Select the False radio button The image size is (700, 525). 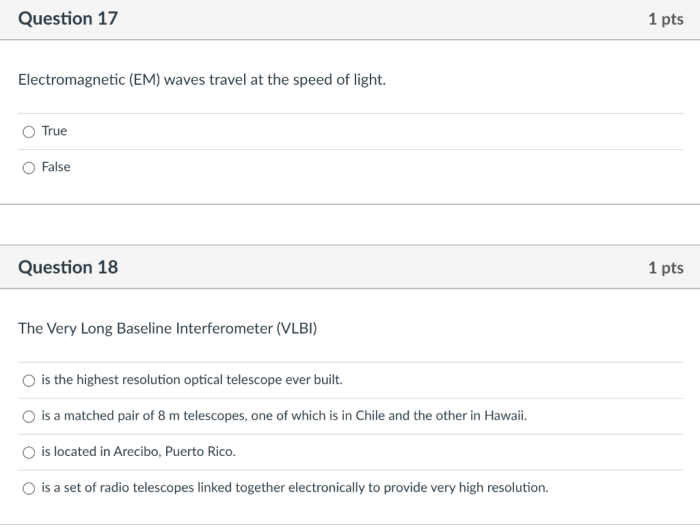pos(28,167)
